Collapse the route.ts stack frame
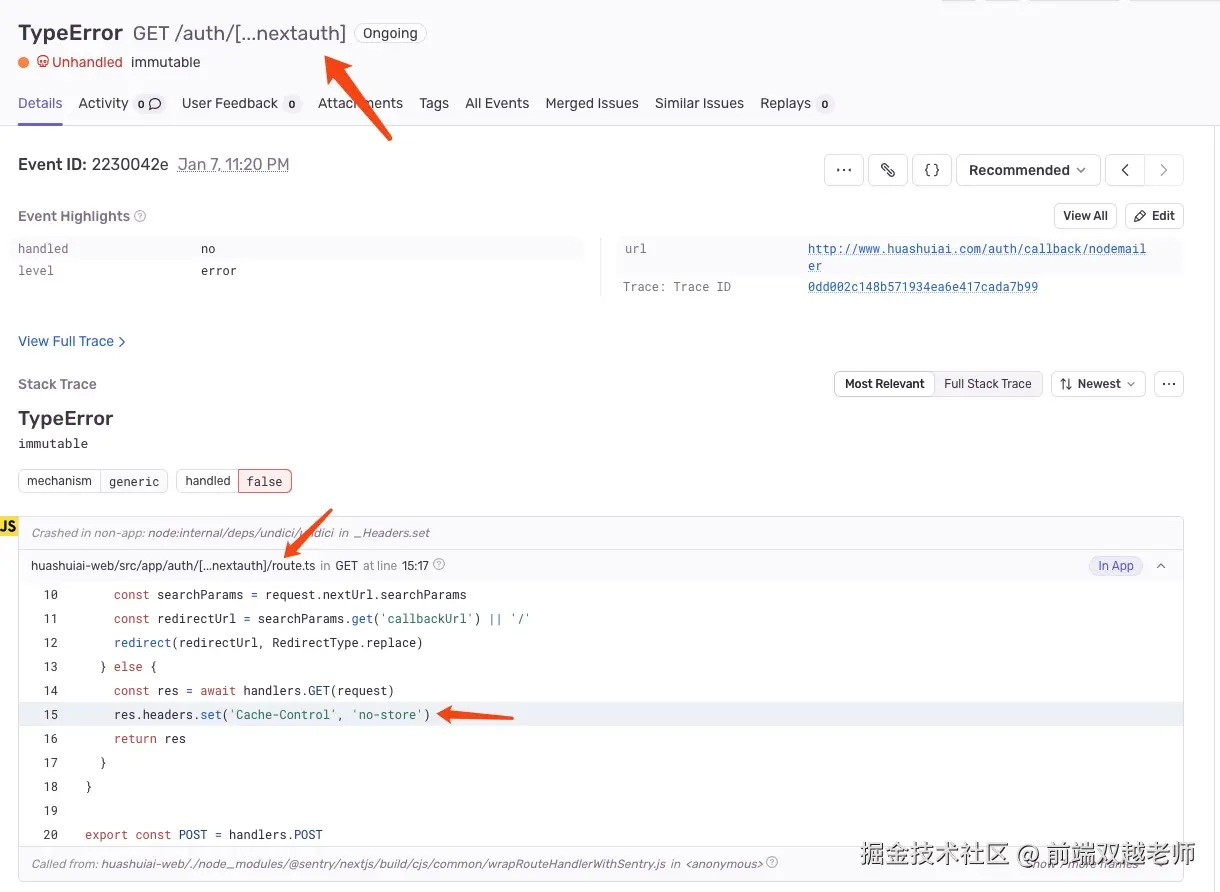This screenshot has height=892, width=1220. (1160, 565)
